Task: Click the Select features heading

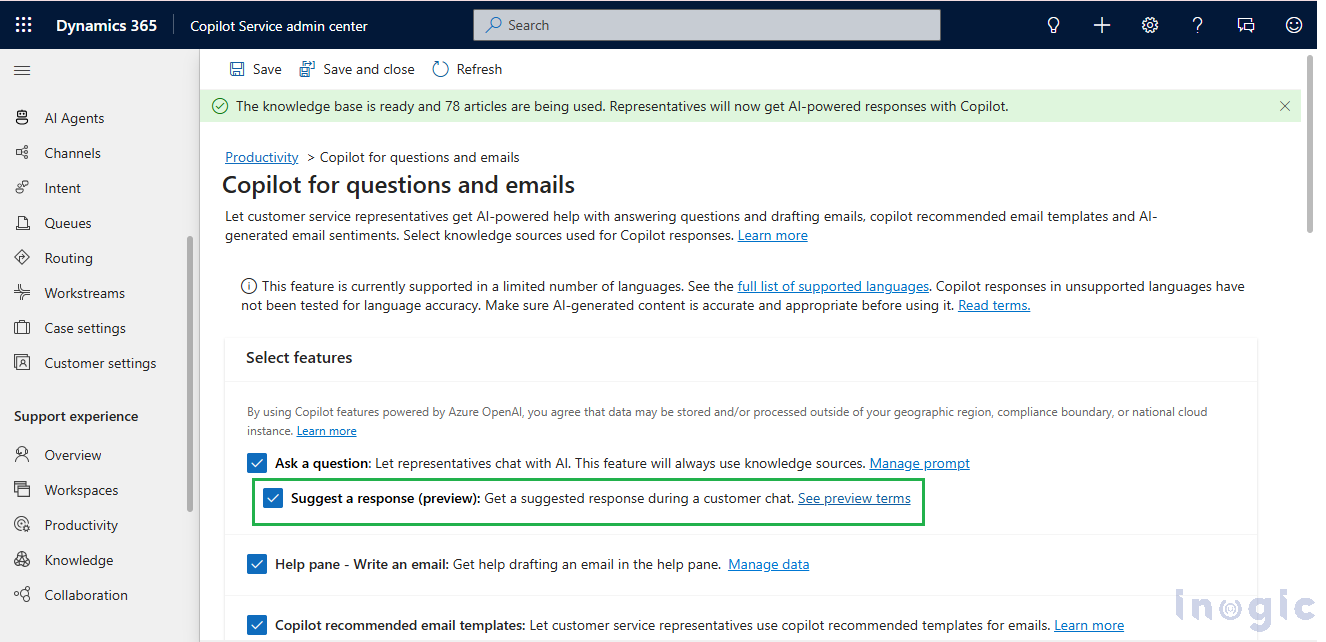Action: [299, 357]
